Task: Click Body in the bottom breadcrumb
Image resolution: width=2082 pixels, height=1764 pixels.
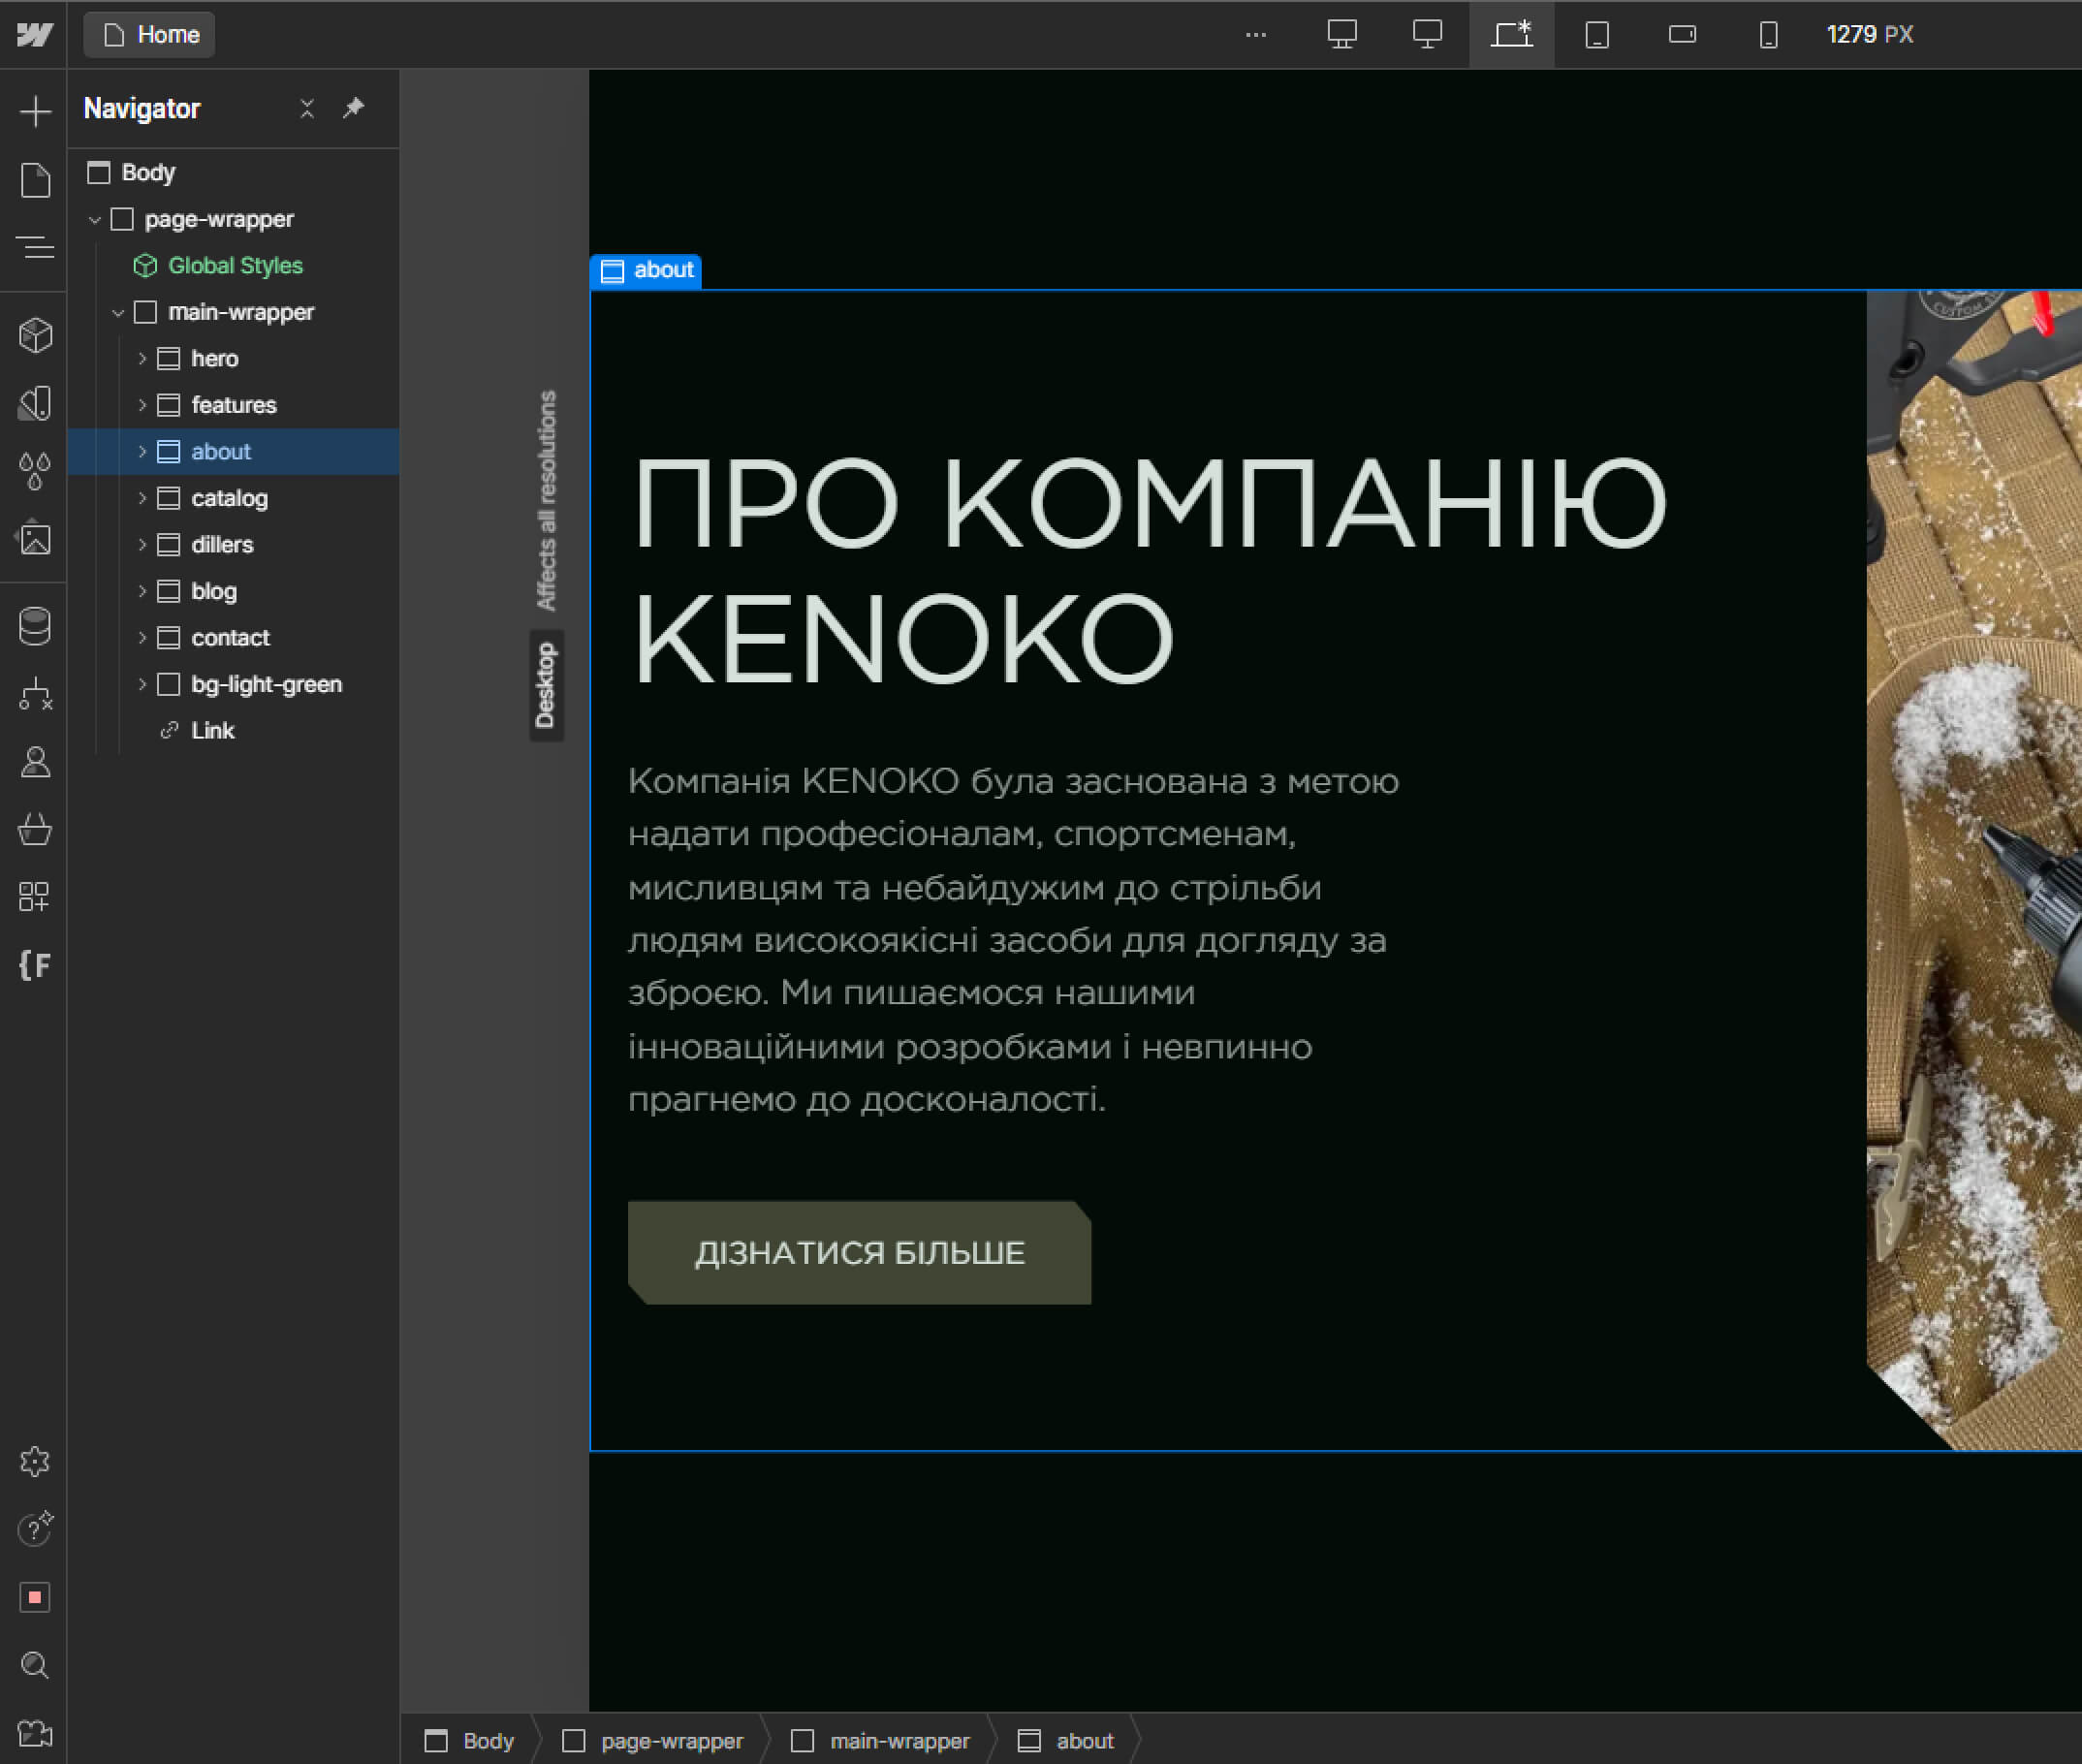Action: 470,1741
